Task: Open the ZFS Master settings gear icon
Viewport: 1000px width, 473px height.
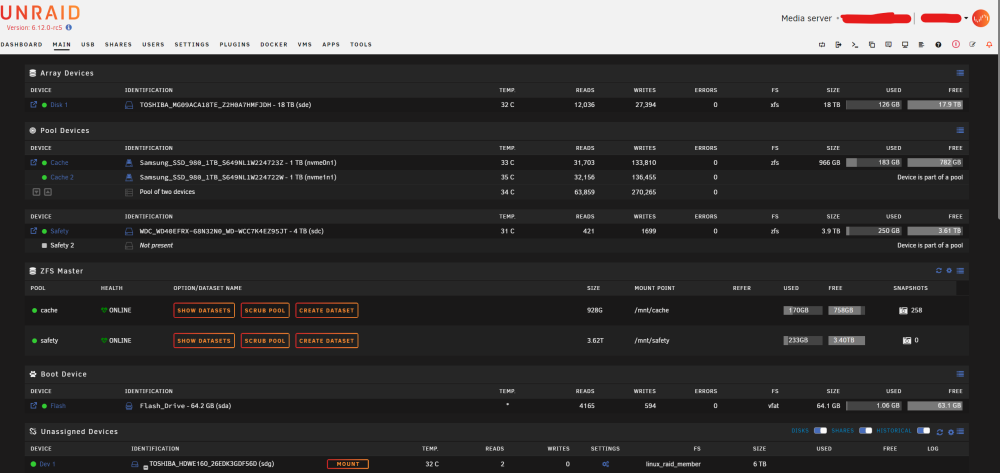Action: click(949, 271)
